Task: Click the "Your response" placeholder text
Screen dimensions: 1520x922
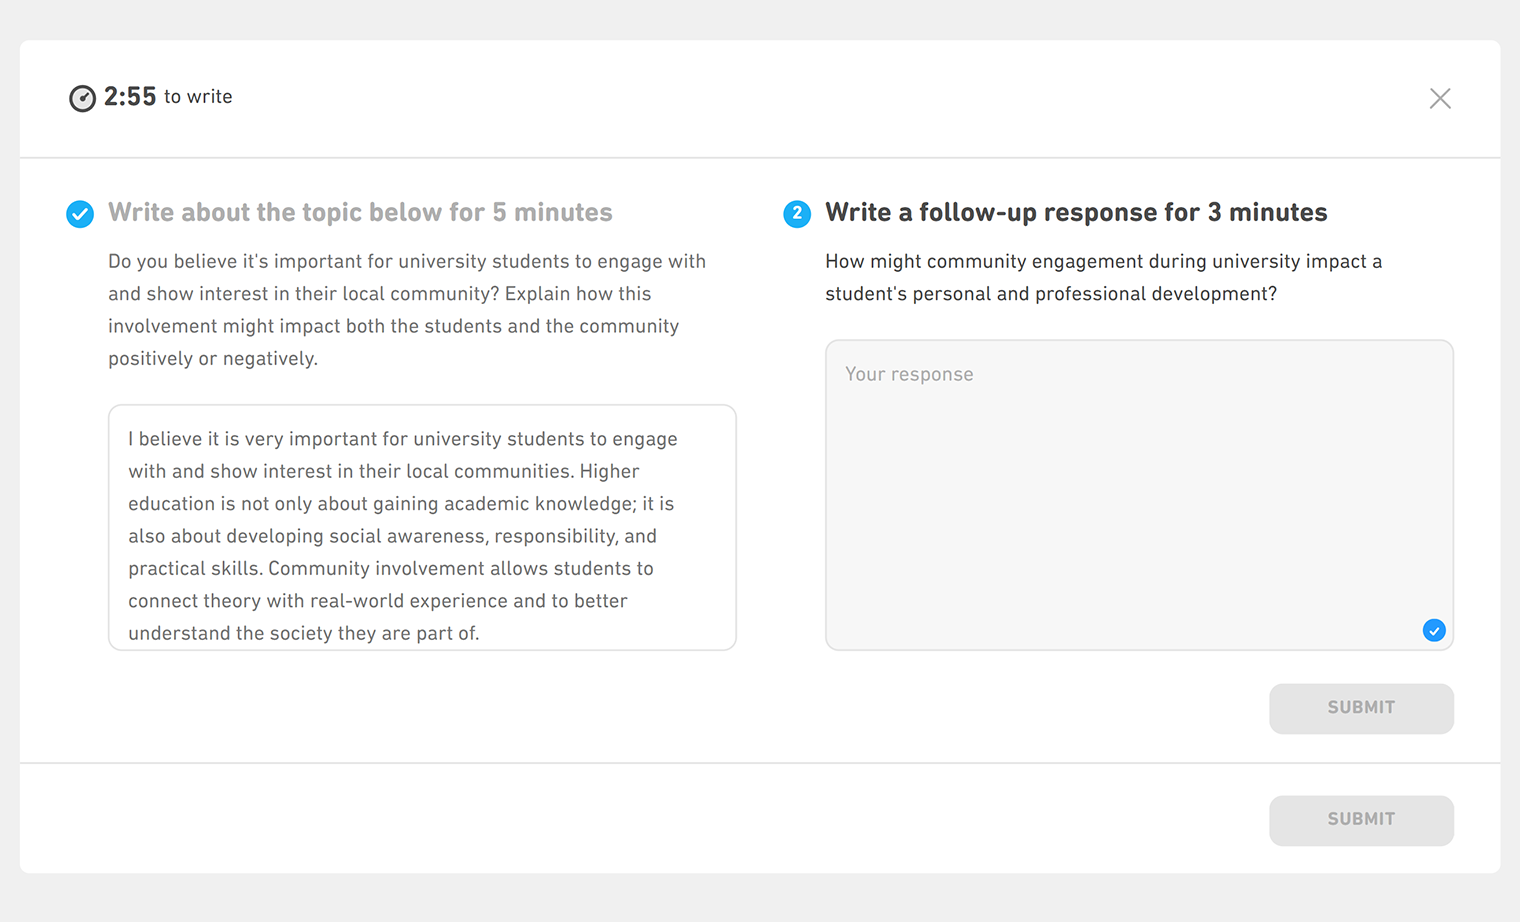Action: 909,374
